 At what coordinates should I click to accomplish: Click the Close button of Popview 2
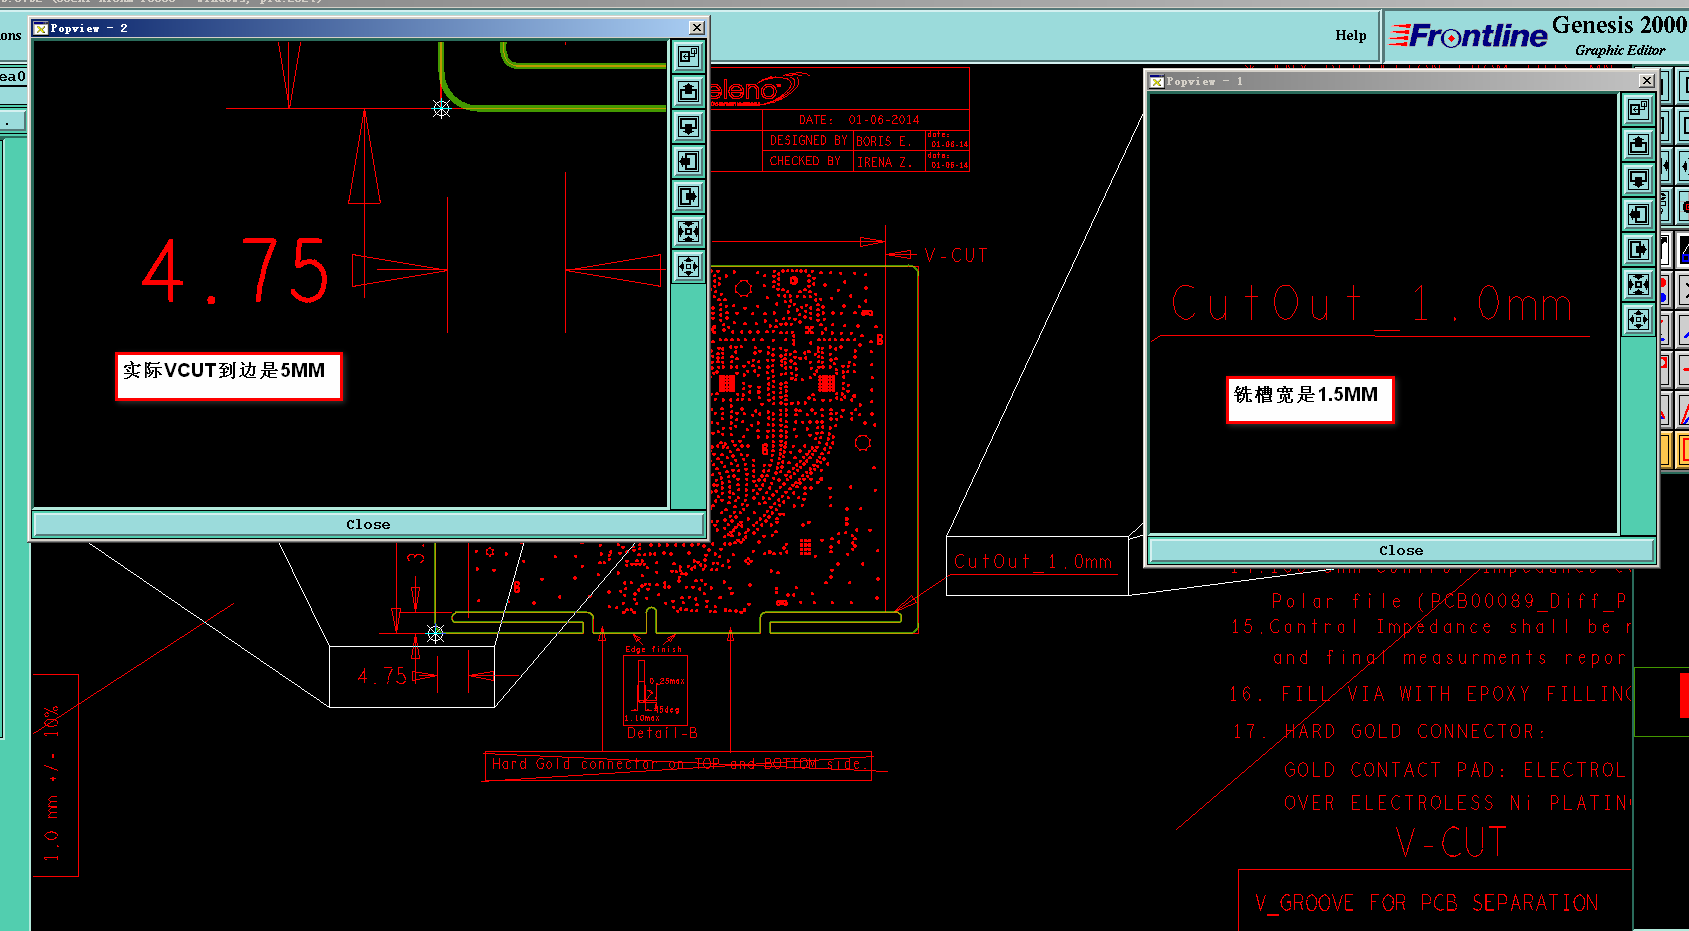tap(368, 524)
